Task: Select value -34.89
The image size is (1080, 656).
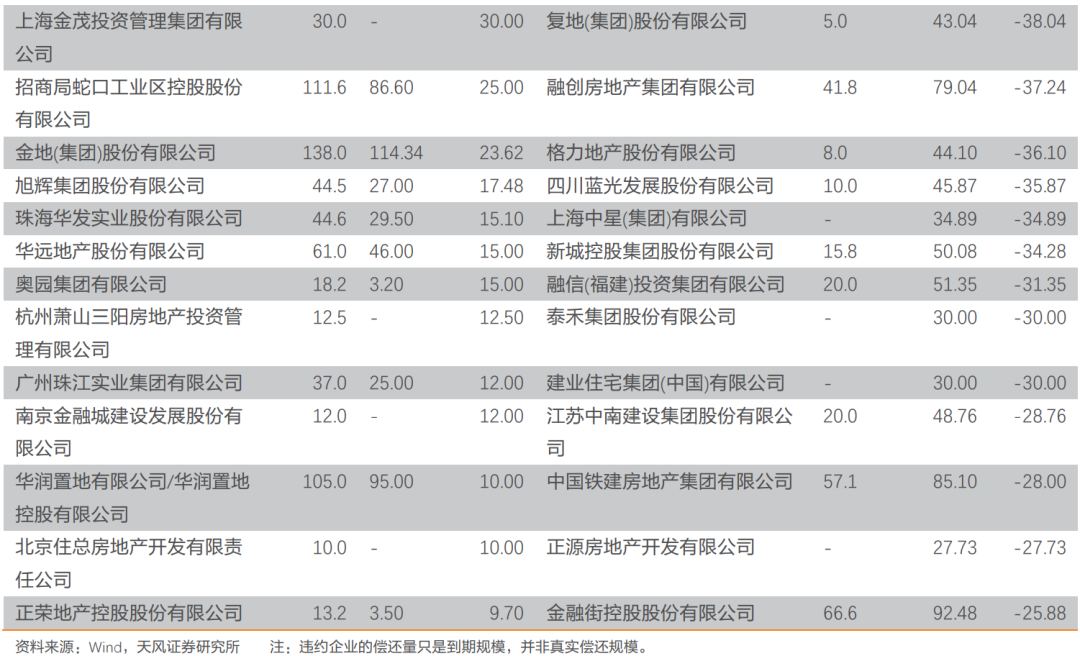Action: pos(1040,219)
